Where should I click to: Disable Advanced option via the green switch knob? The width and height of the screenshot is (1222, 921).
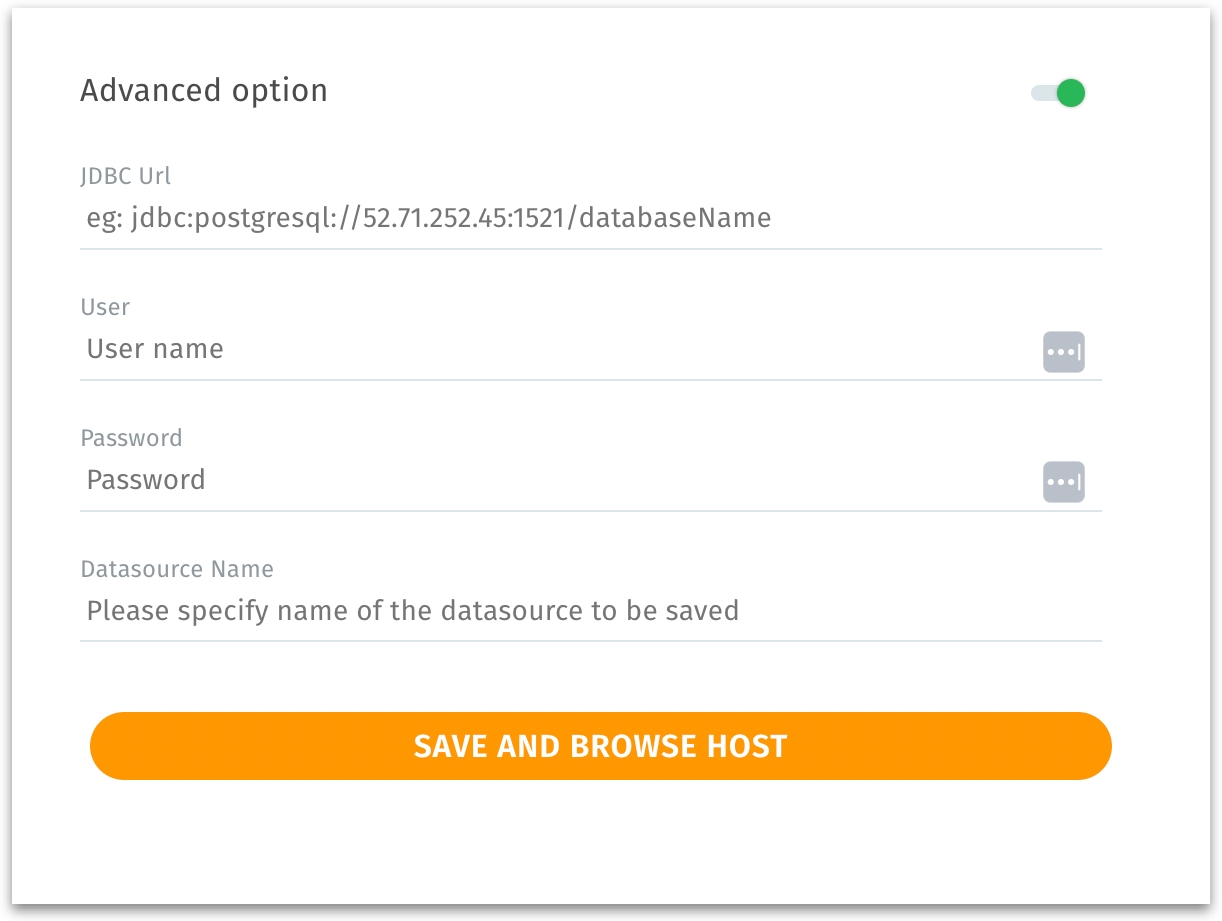click(x=1071, y=94)
